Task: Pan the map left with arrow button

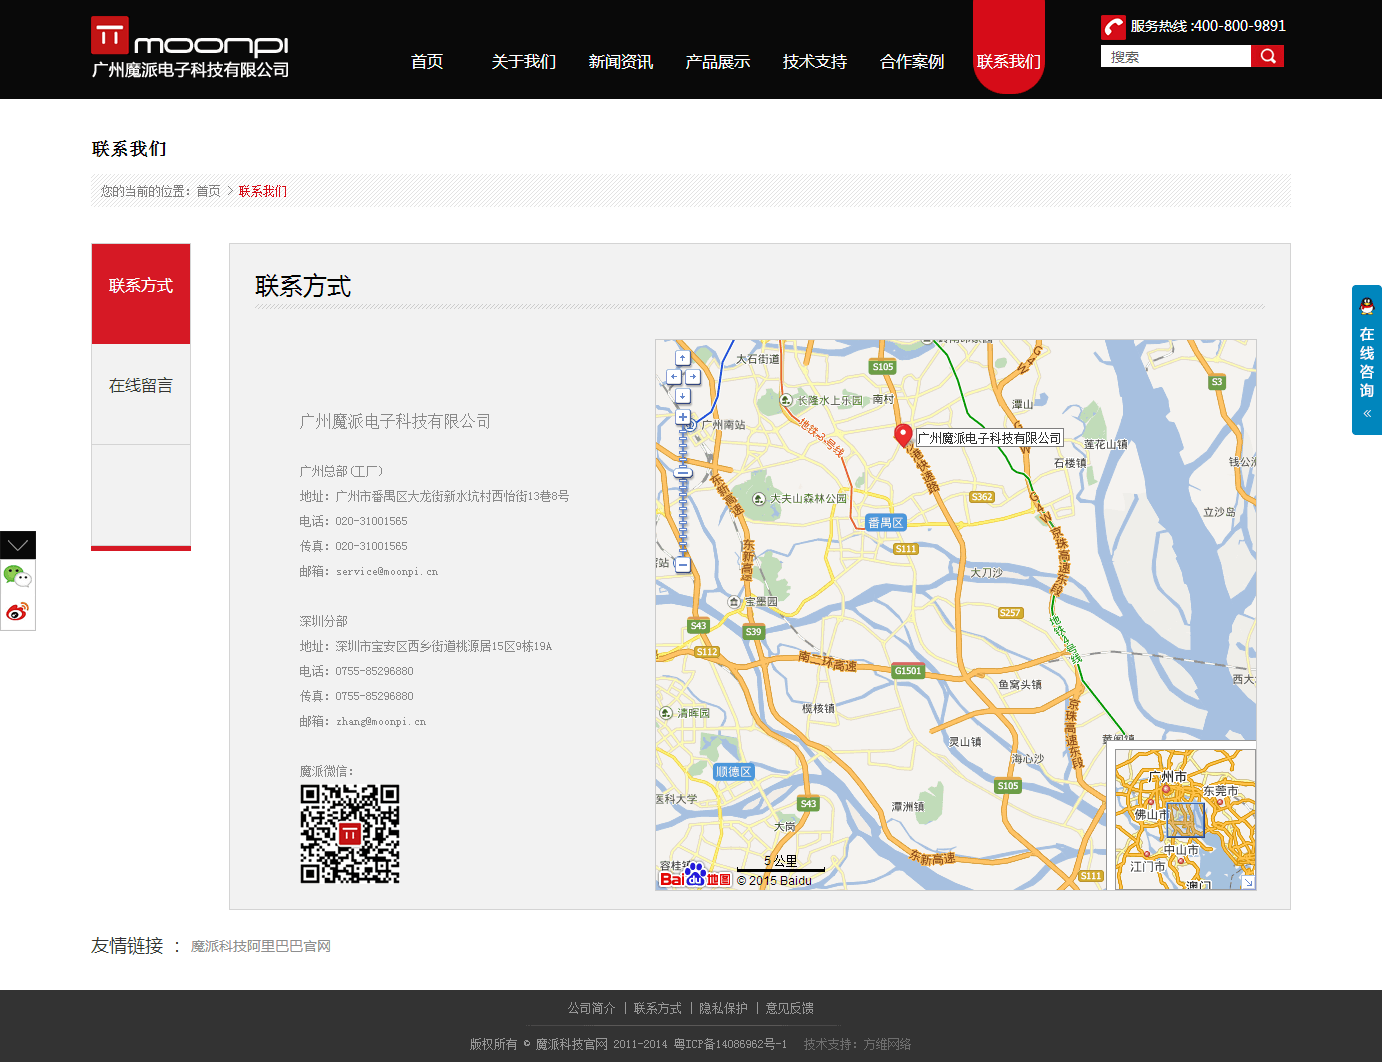Action: coord(673,377)
